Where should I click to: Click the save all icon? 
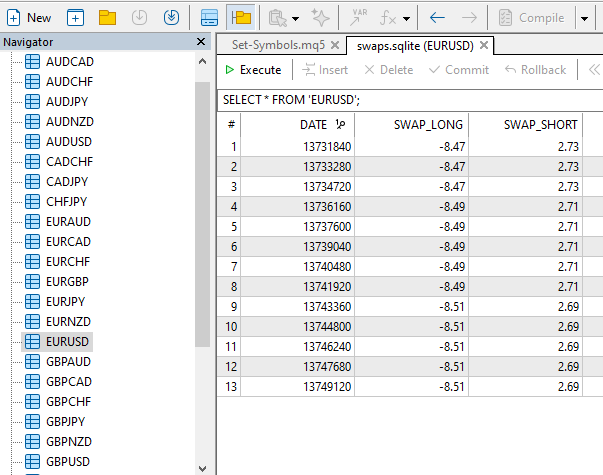coord(171,17)
